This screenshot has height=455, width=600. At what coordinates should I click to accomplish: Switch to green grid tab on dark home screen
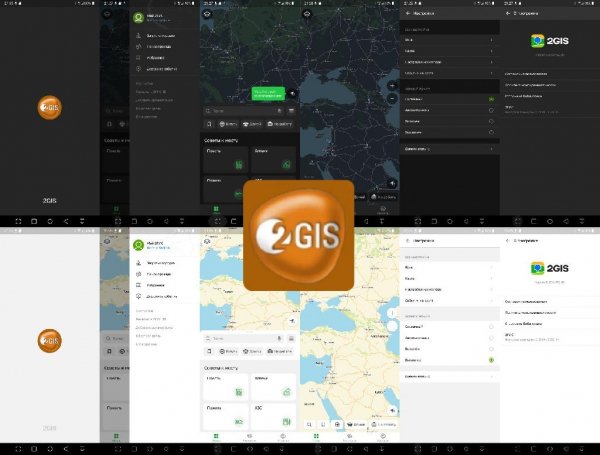click(x=216, y=209)
